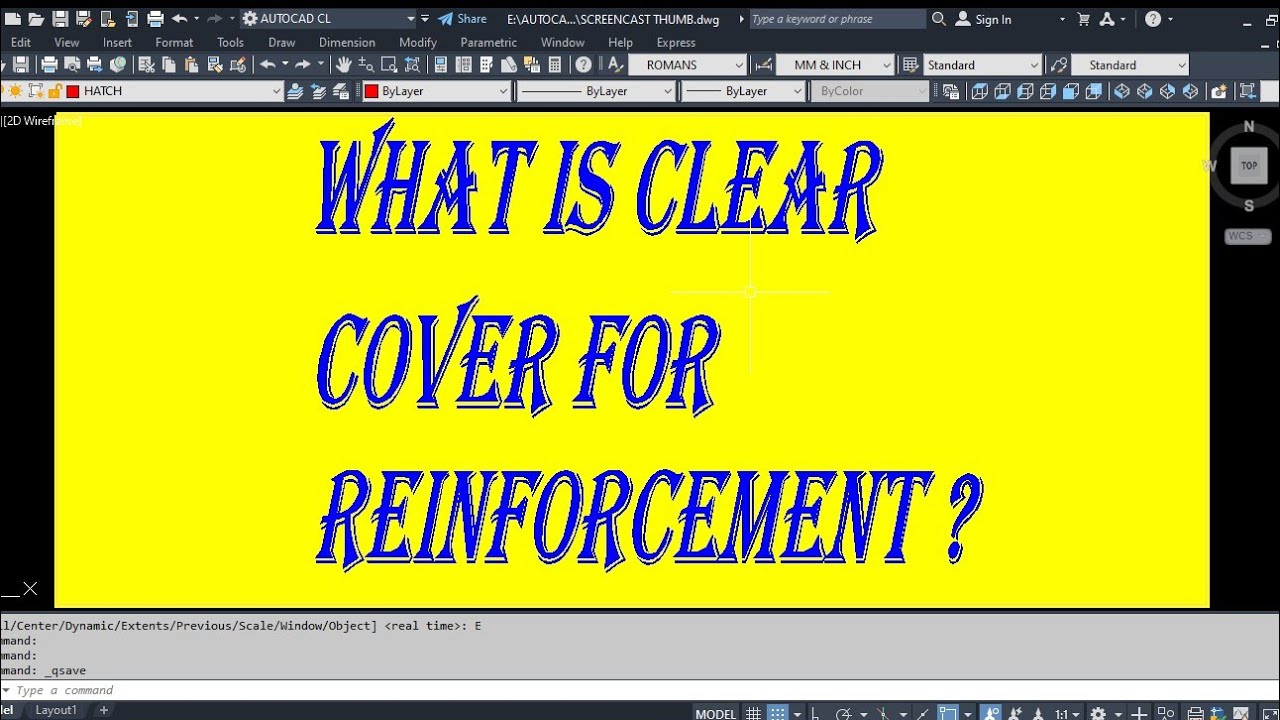Click the Open file folder icon
Viewport: 1280px width, 720px height.
click(x=36, y=19)
